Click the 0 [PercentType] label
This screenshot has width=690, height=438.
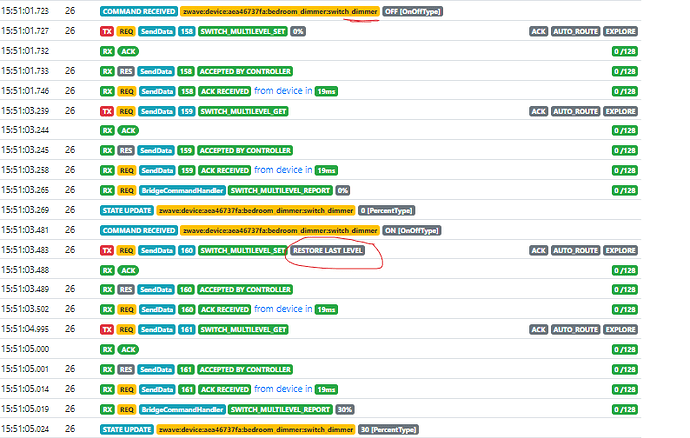pyautogui.click(x=386, y=210)
